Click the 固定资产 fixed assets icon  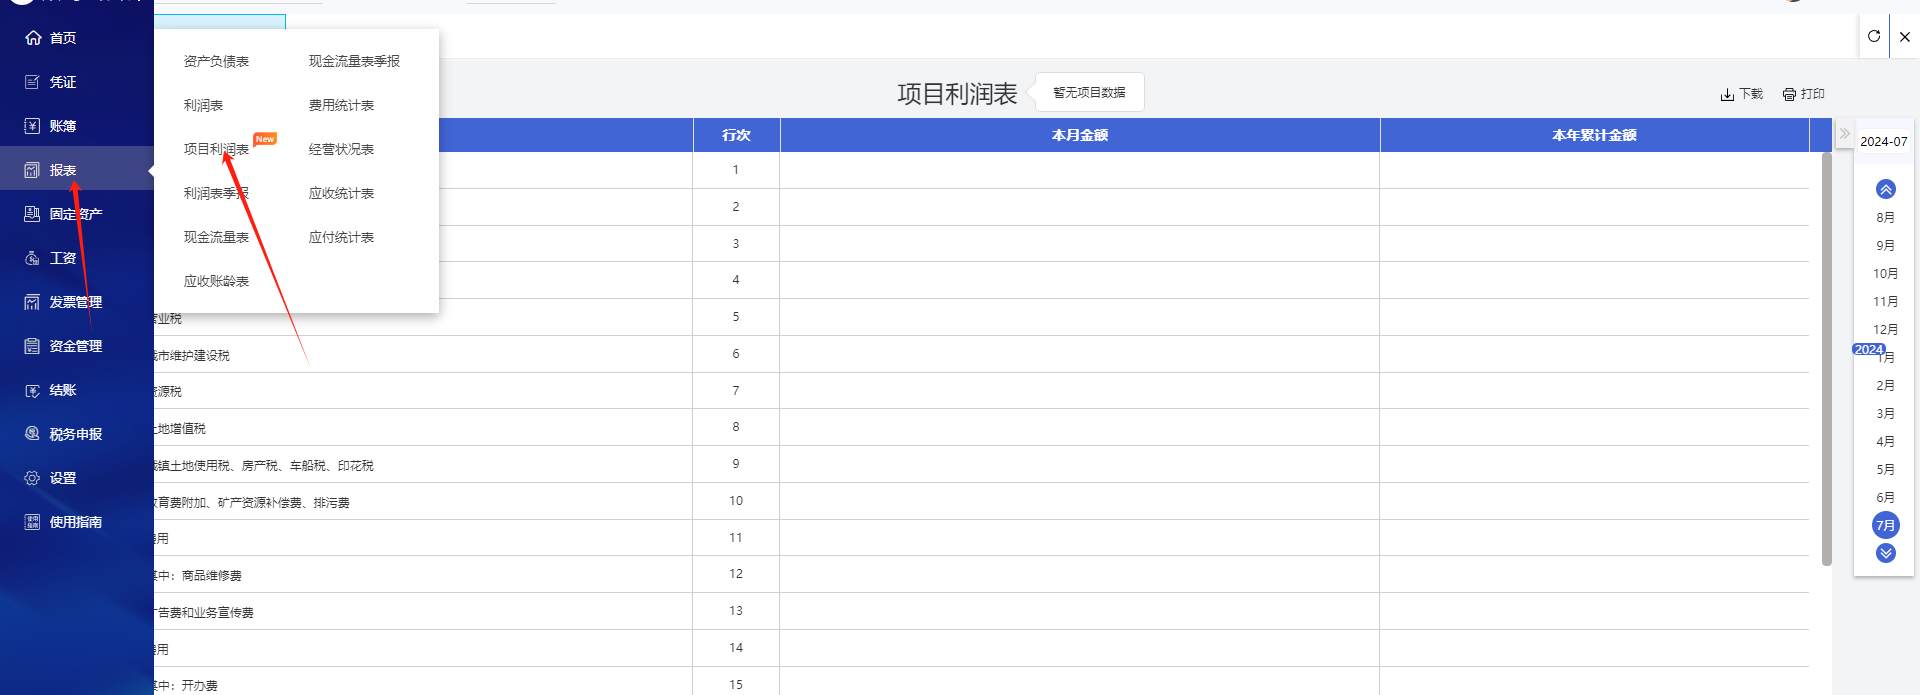33,214
